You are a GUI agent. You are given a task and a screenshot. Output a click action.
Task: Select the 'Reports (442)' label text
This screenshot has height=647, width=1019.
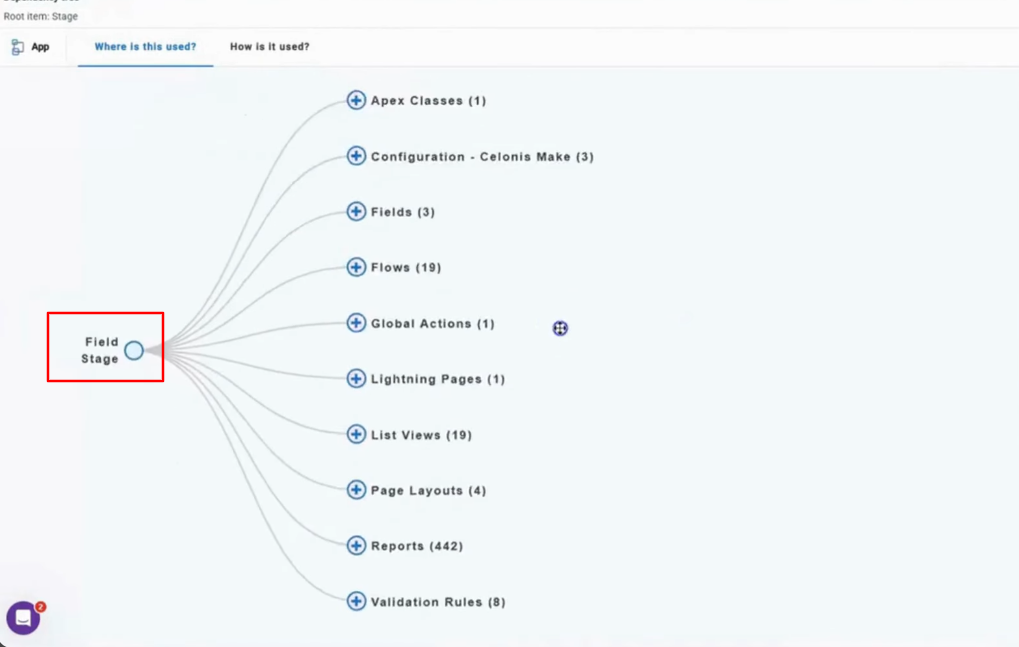click(x=417, y=546)
